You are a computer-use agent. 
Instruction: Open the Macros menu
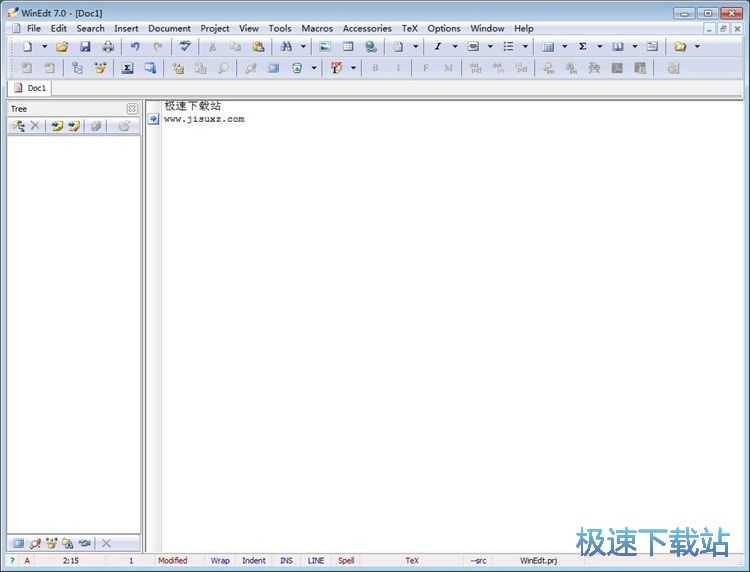317,28
